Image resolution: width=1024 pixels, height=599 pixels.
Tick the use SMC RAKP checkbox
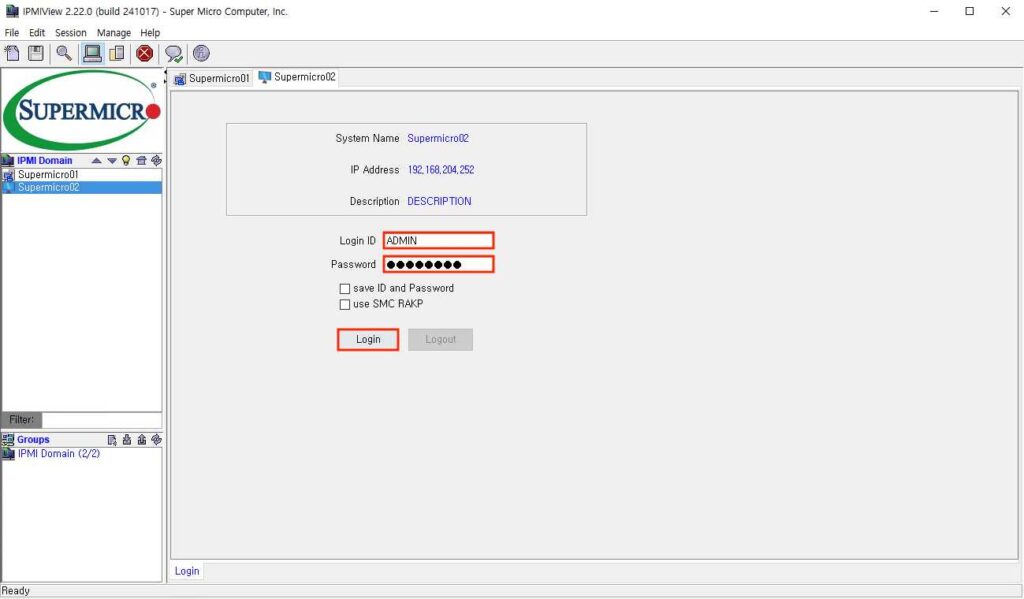click(x=345, y=304)
